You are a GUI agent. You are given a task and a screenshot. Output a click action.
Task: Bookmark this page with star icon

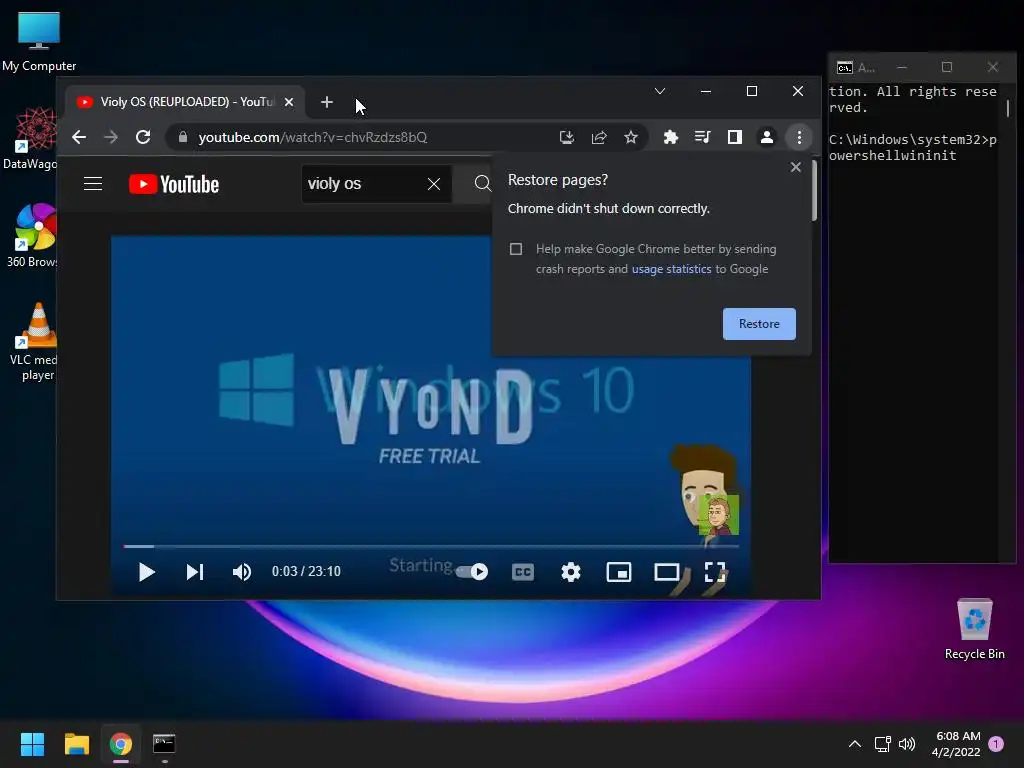(631, 137)
